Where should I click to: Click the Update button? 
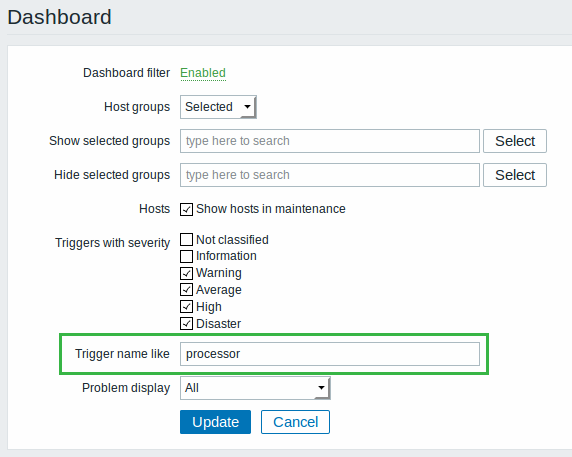215,422
